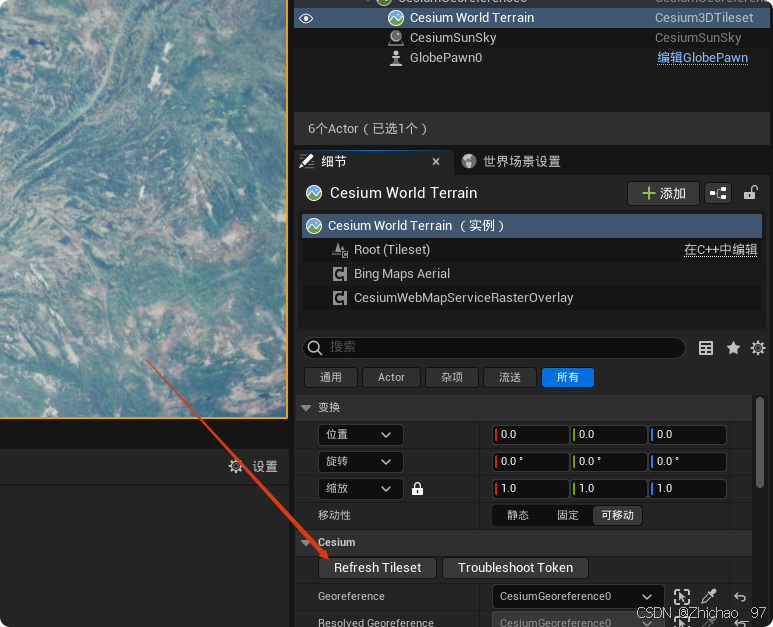This screenshot has width=773, height=627.
Task: Click the details panel vertical scrollbar
Action: point(760,443)
